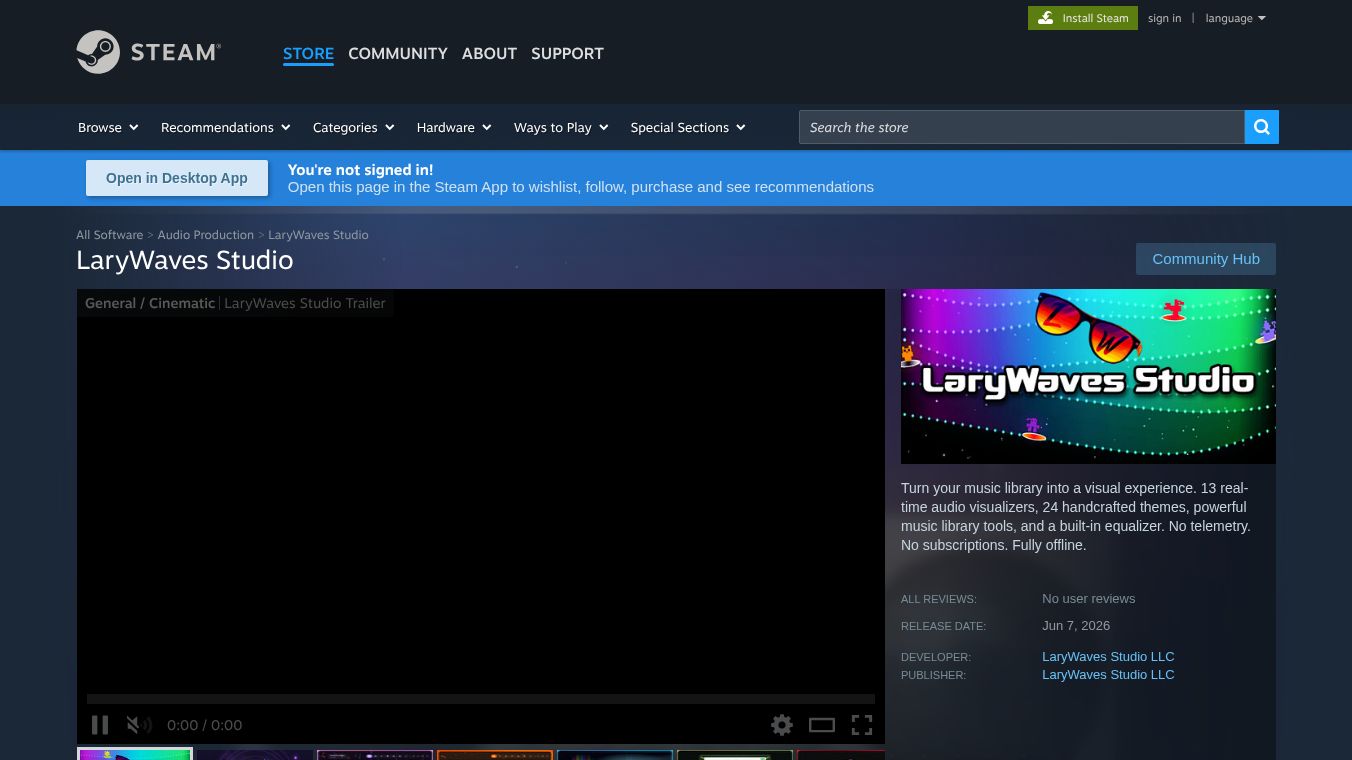Pause the trailer video
Viewport: 1352px width, 760px height.
click(100, 725)
